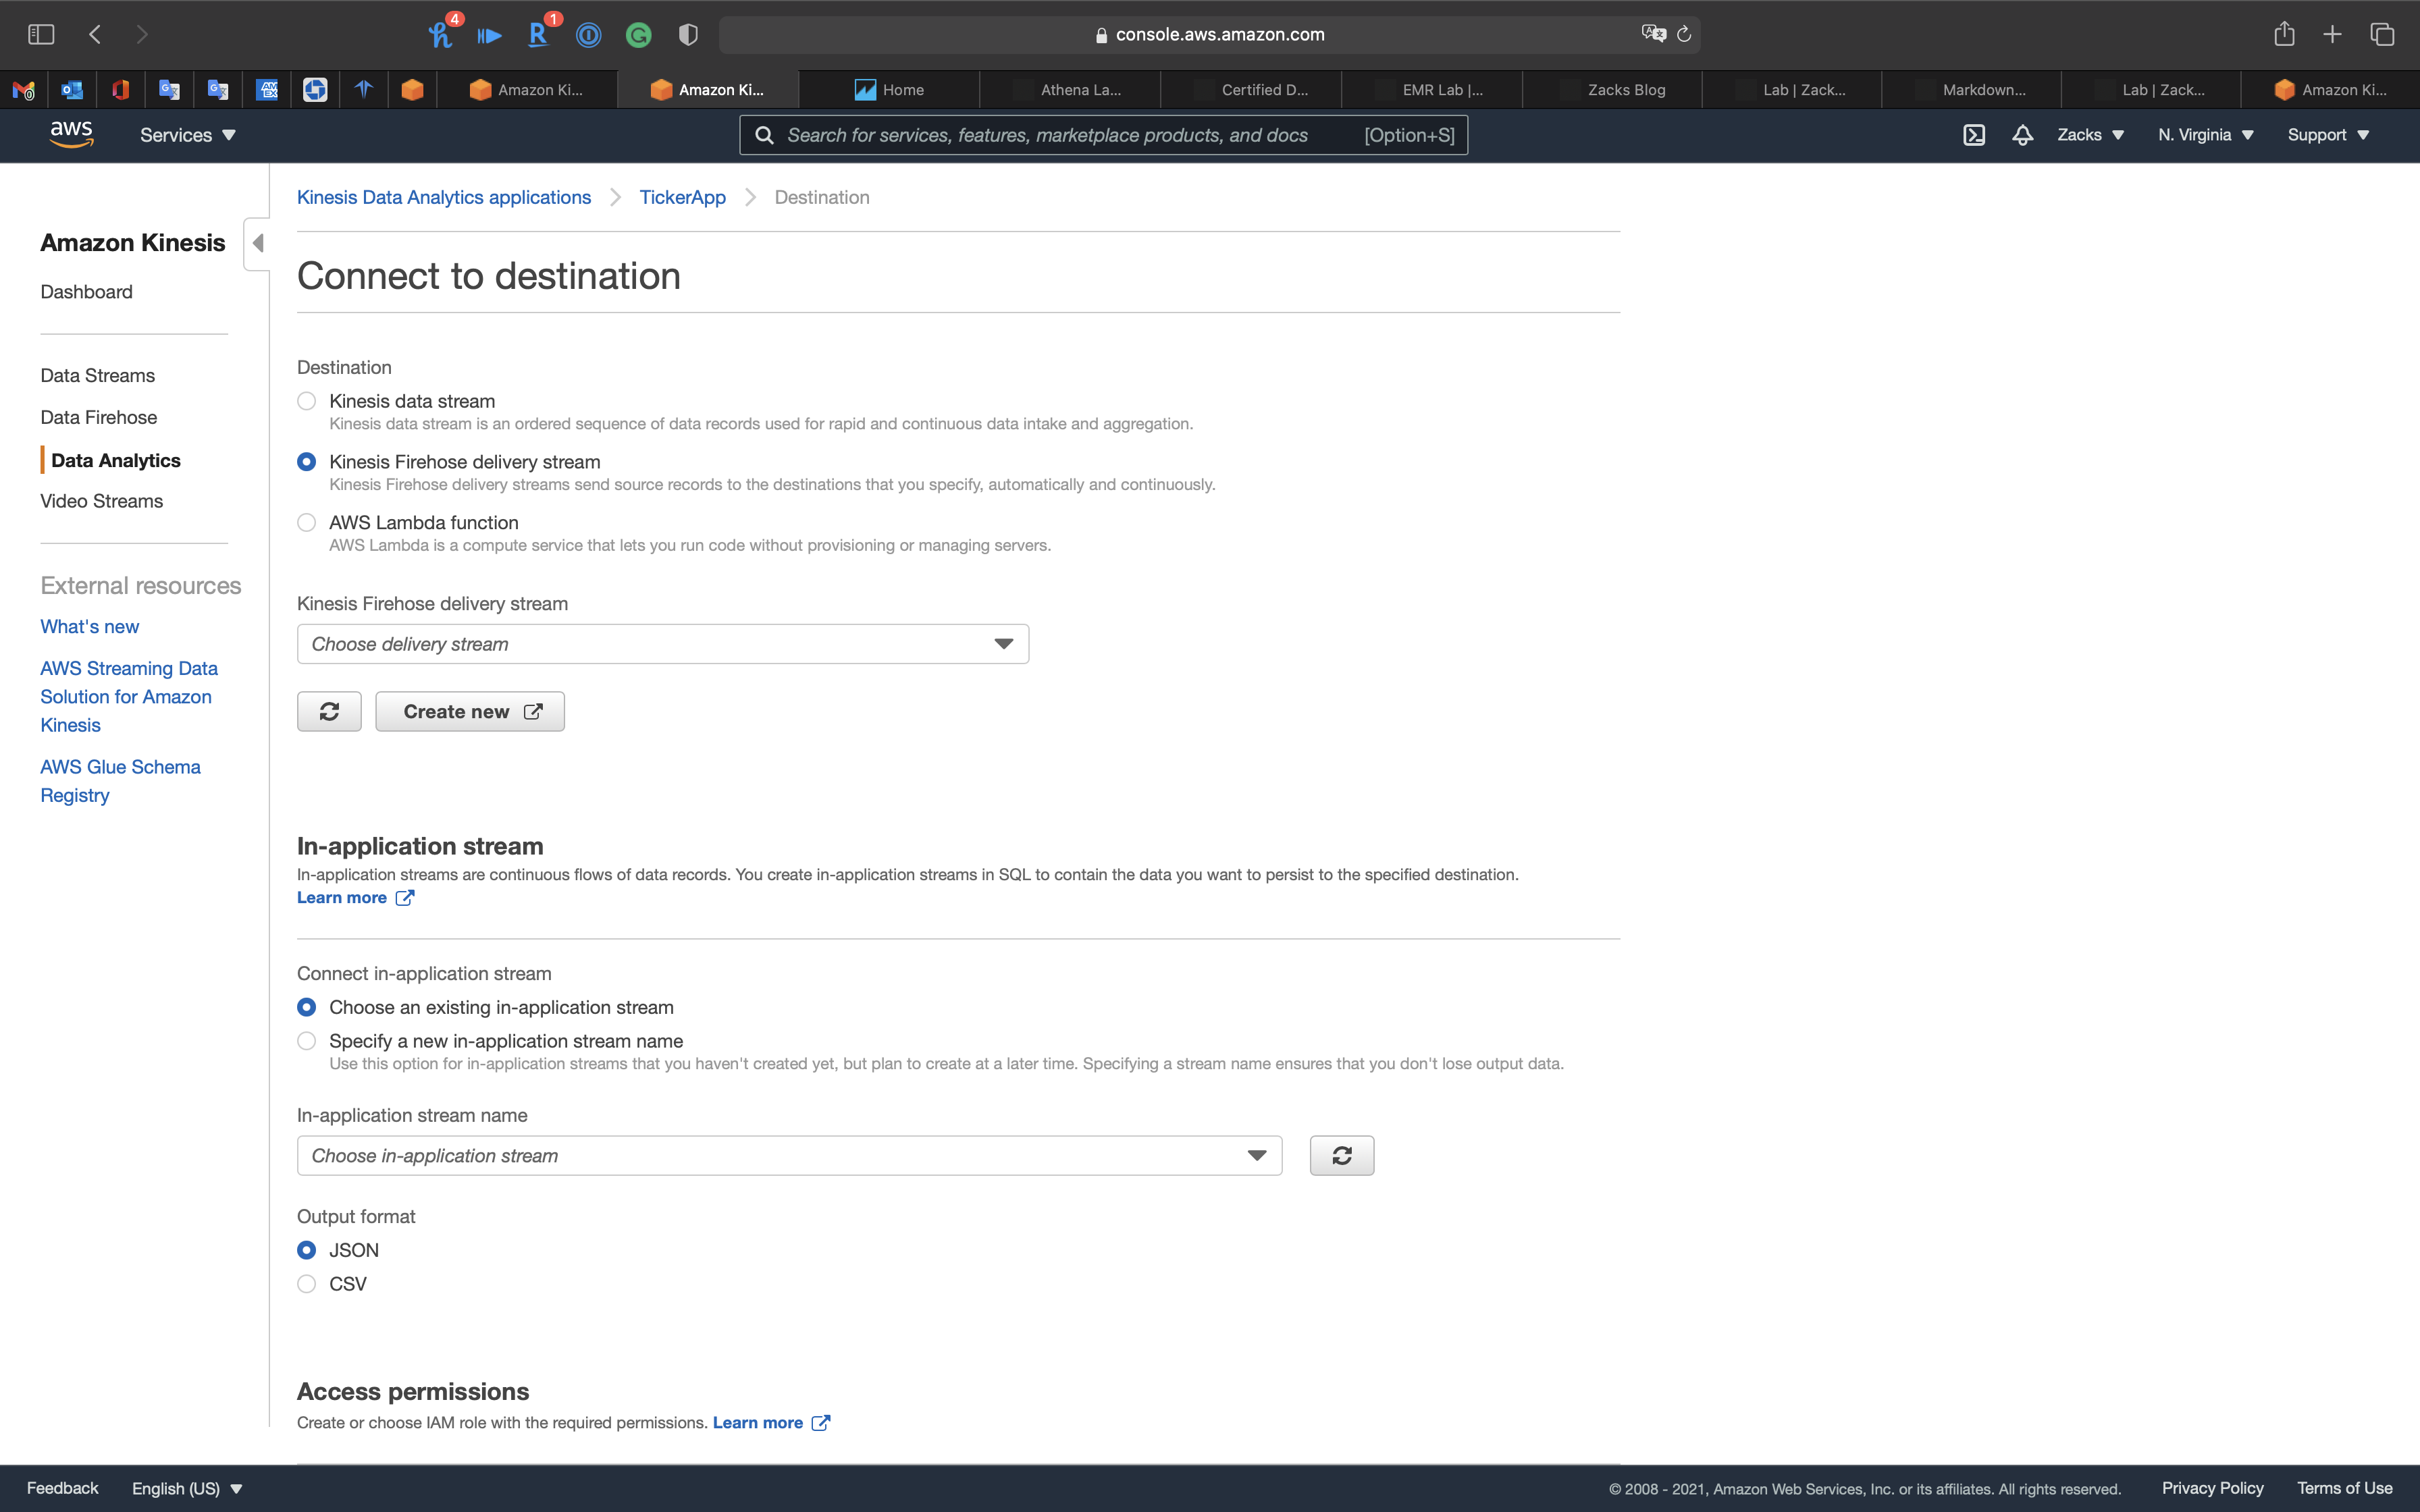Select Kinesis data stream destination
This screenshot has height=1512, width=2420.
coord(307,401)
